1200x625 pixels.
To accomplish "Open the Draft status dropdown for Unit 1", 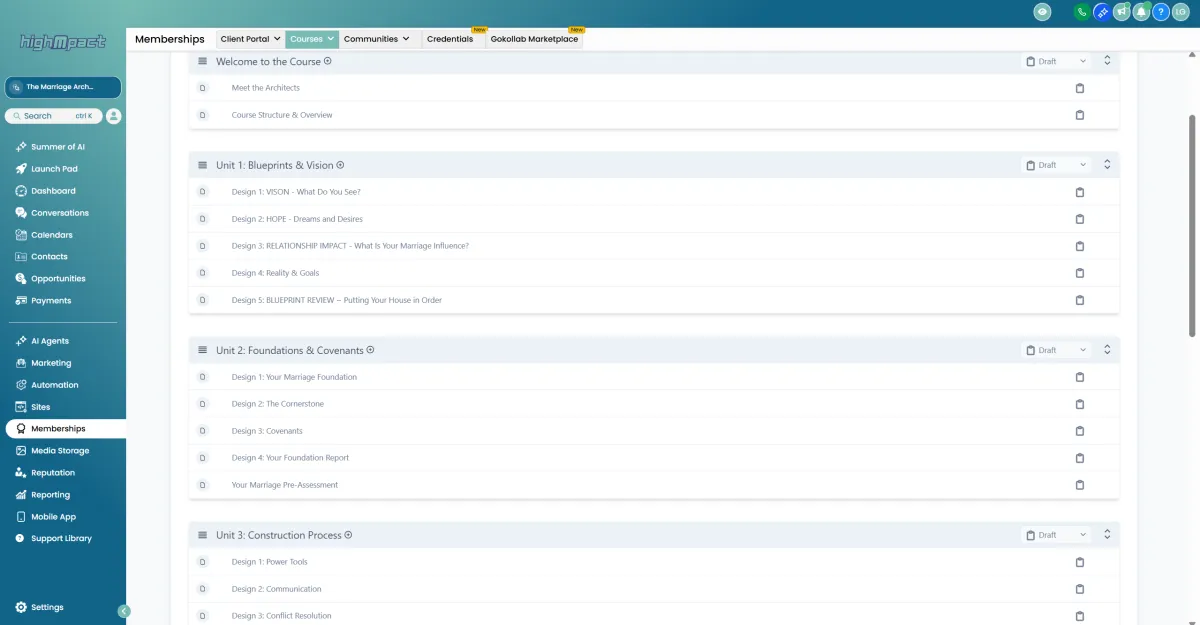I will [x=1056, y=165].
